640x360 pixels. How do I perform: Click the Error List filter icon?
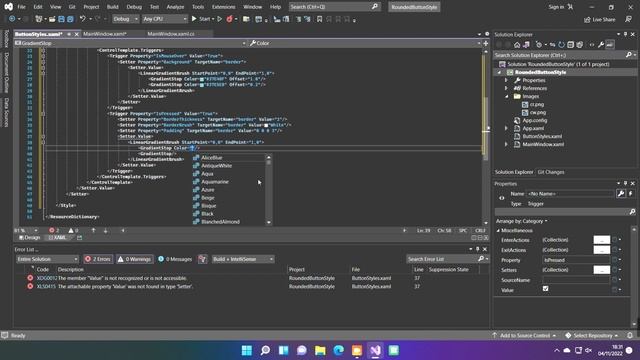tap(202, 259)
